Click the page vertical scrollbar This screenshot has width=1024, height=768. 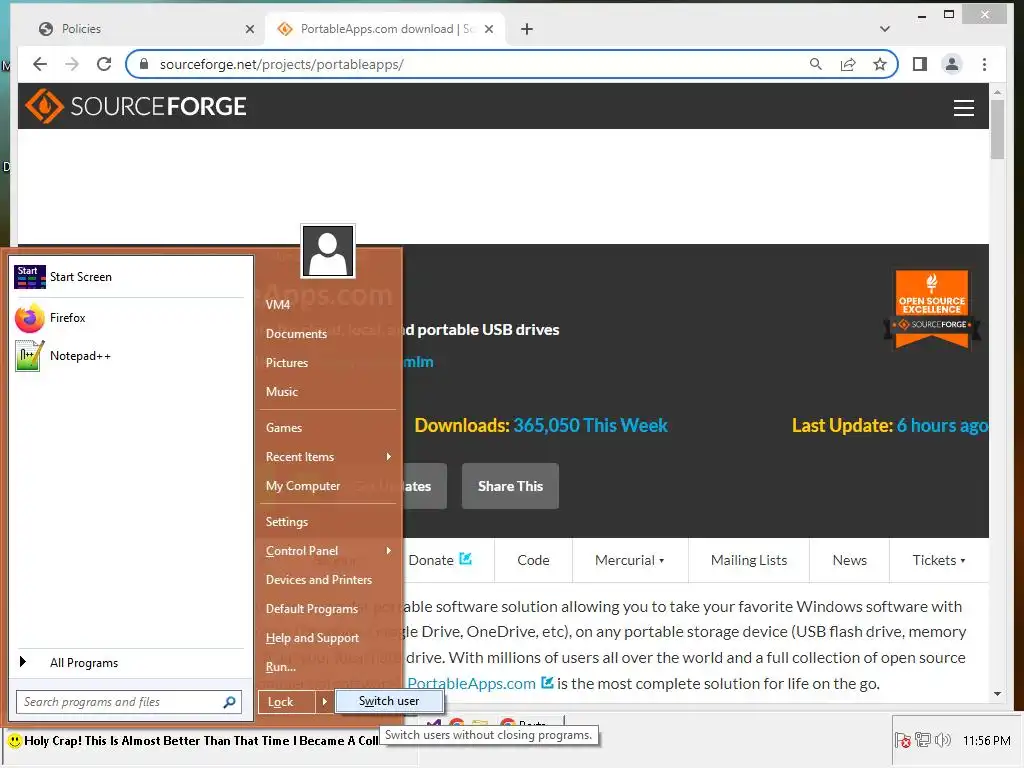coord(997,128)
